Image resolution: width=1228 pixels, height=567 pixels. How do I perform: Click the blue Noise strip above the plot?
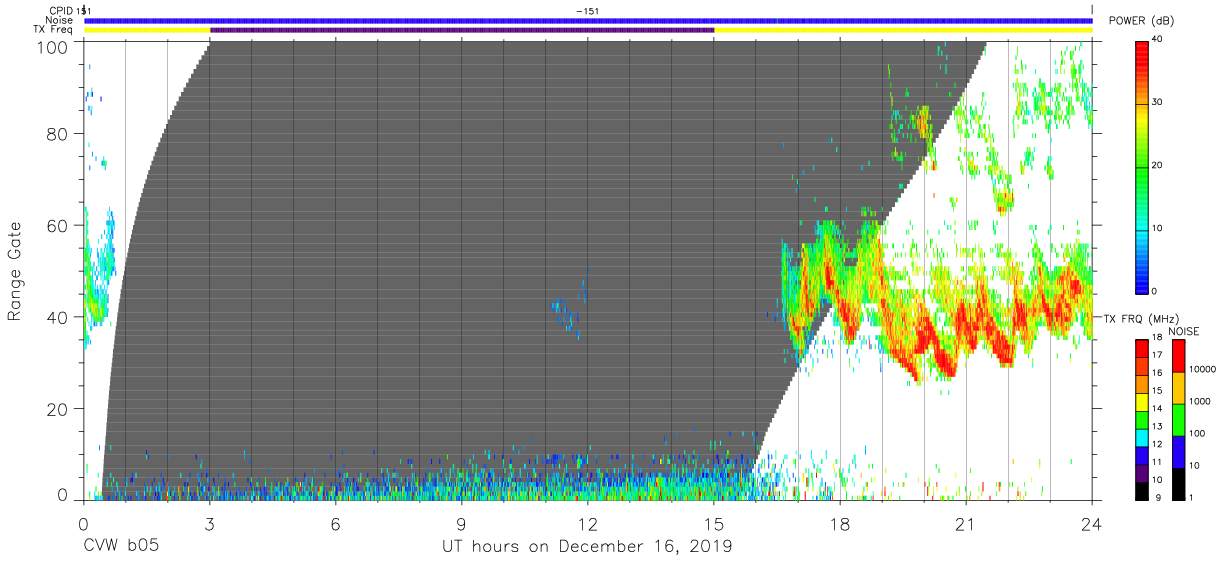[x=588, y=20]
